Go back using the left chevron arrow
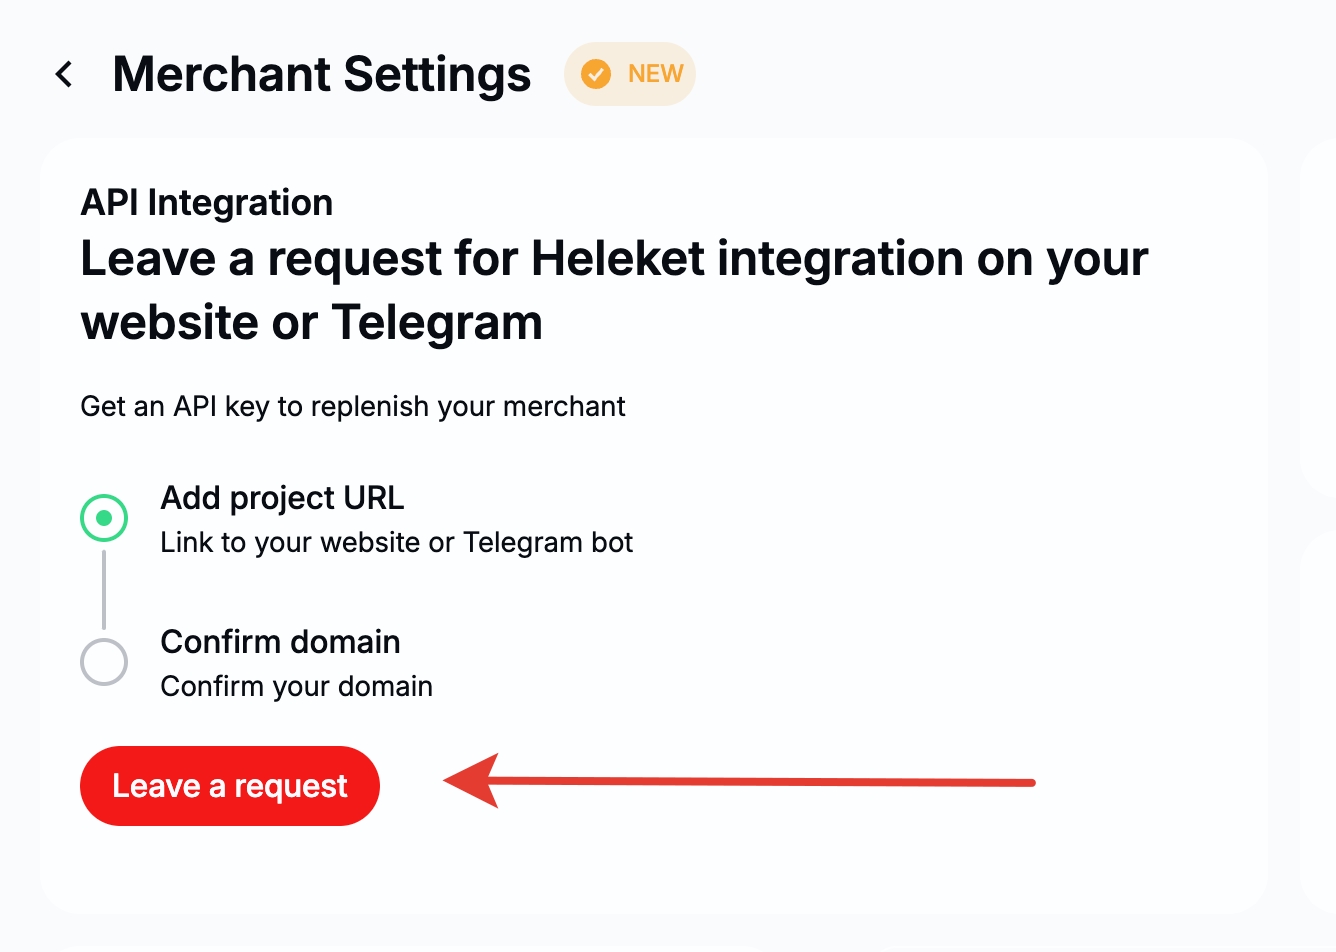1336x952 pixels. [x=64, y=74]
